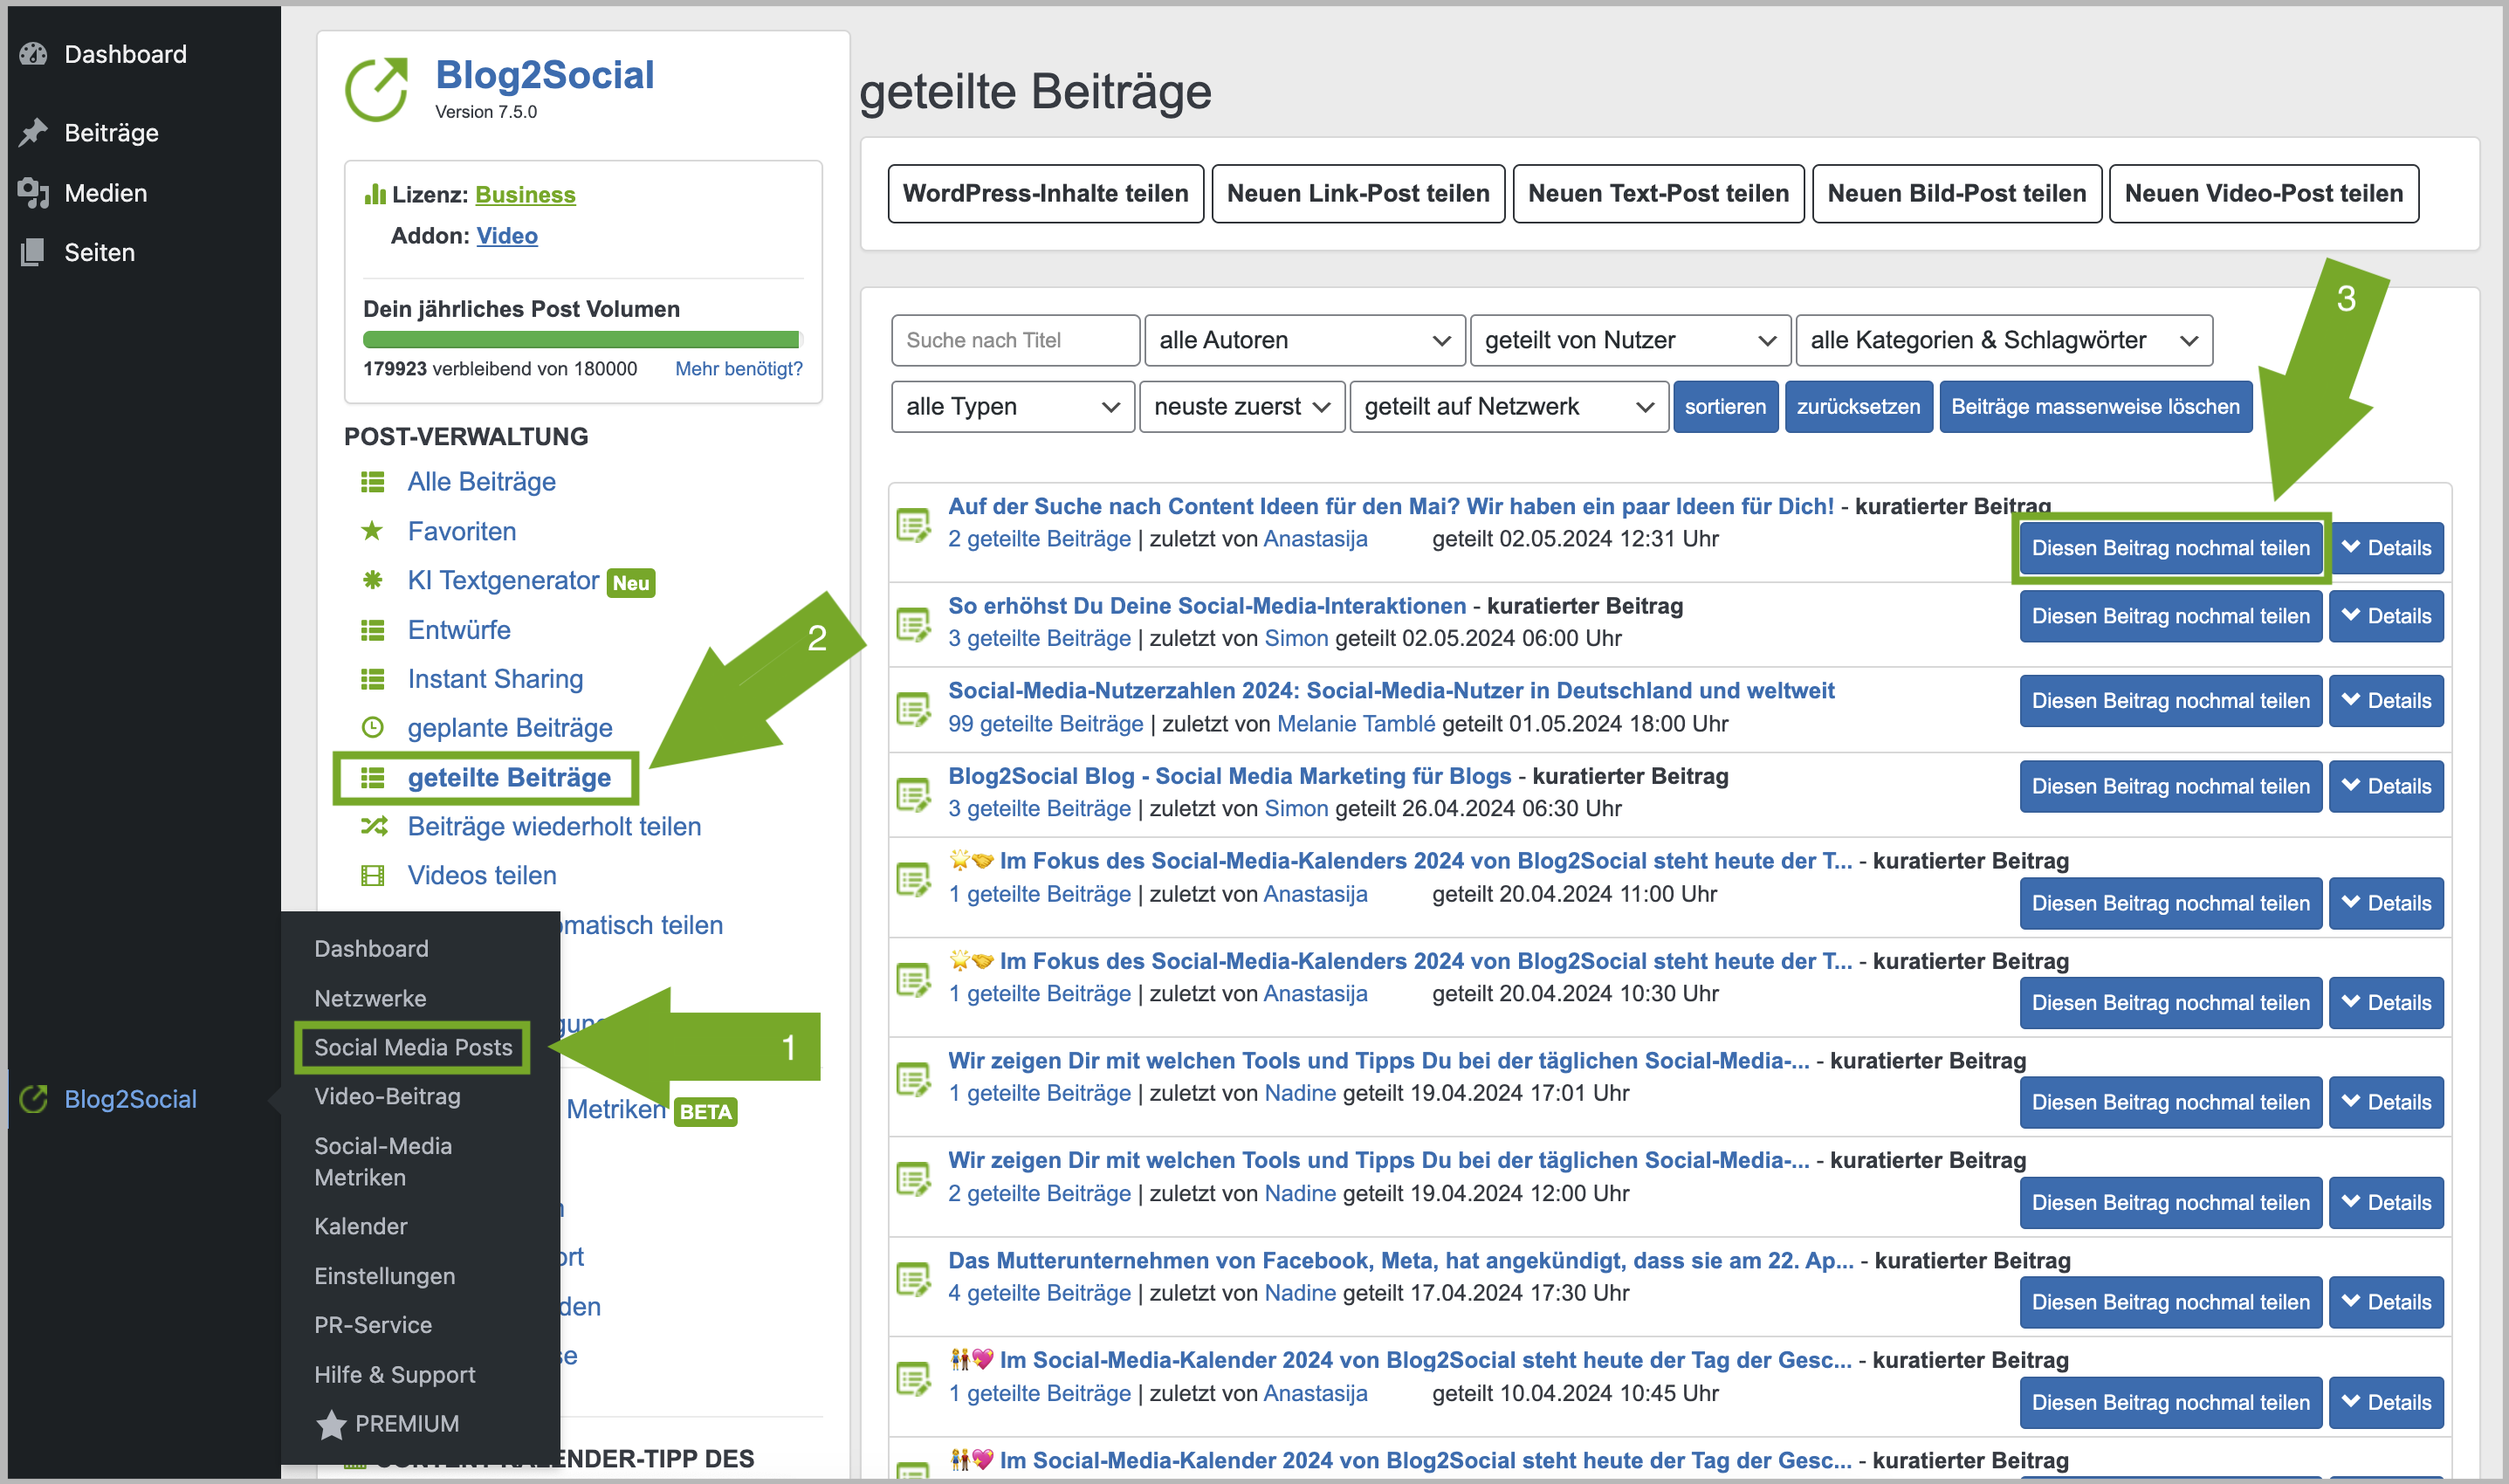This screenshot has width=2509, height=1484.
Task: Open the 'geteilt von Nutzer' dropdown
Action: click(1629, 340)
